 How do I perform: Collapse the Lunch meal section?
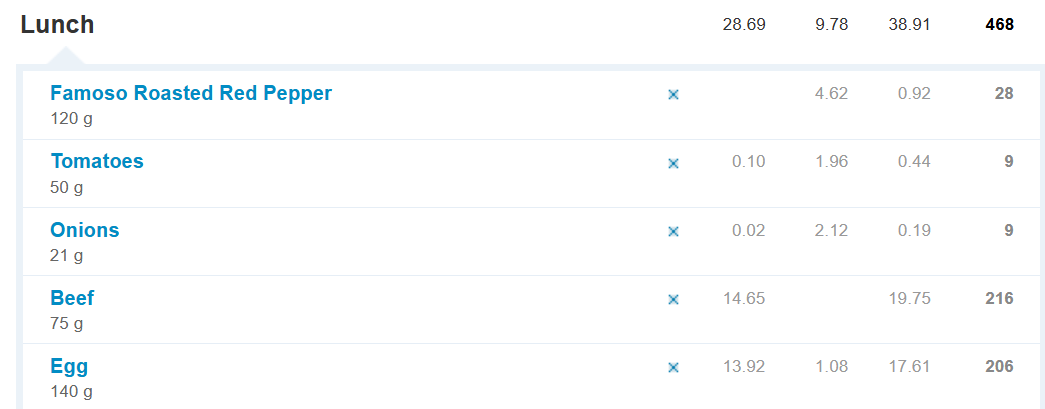point(57,25)
